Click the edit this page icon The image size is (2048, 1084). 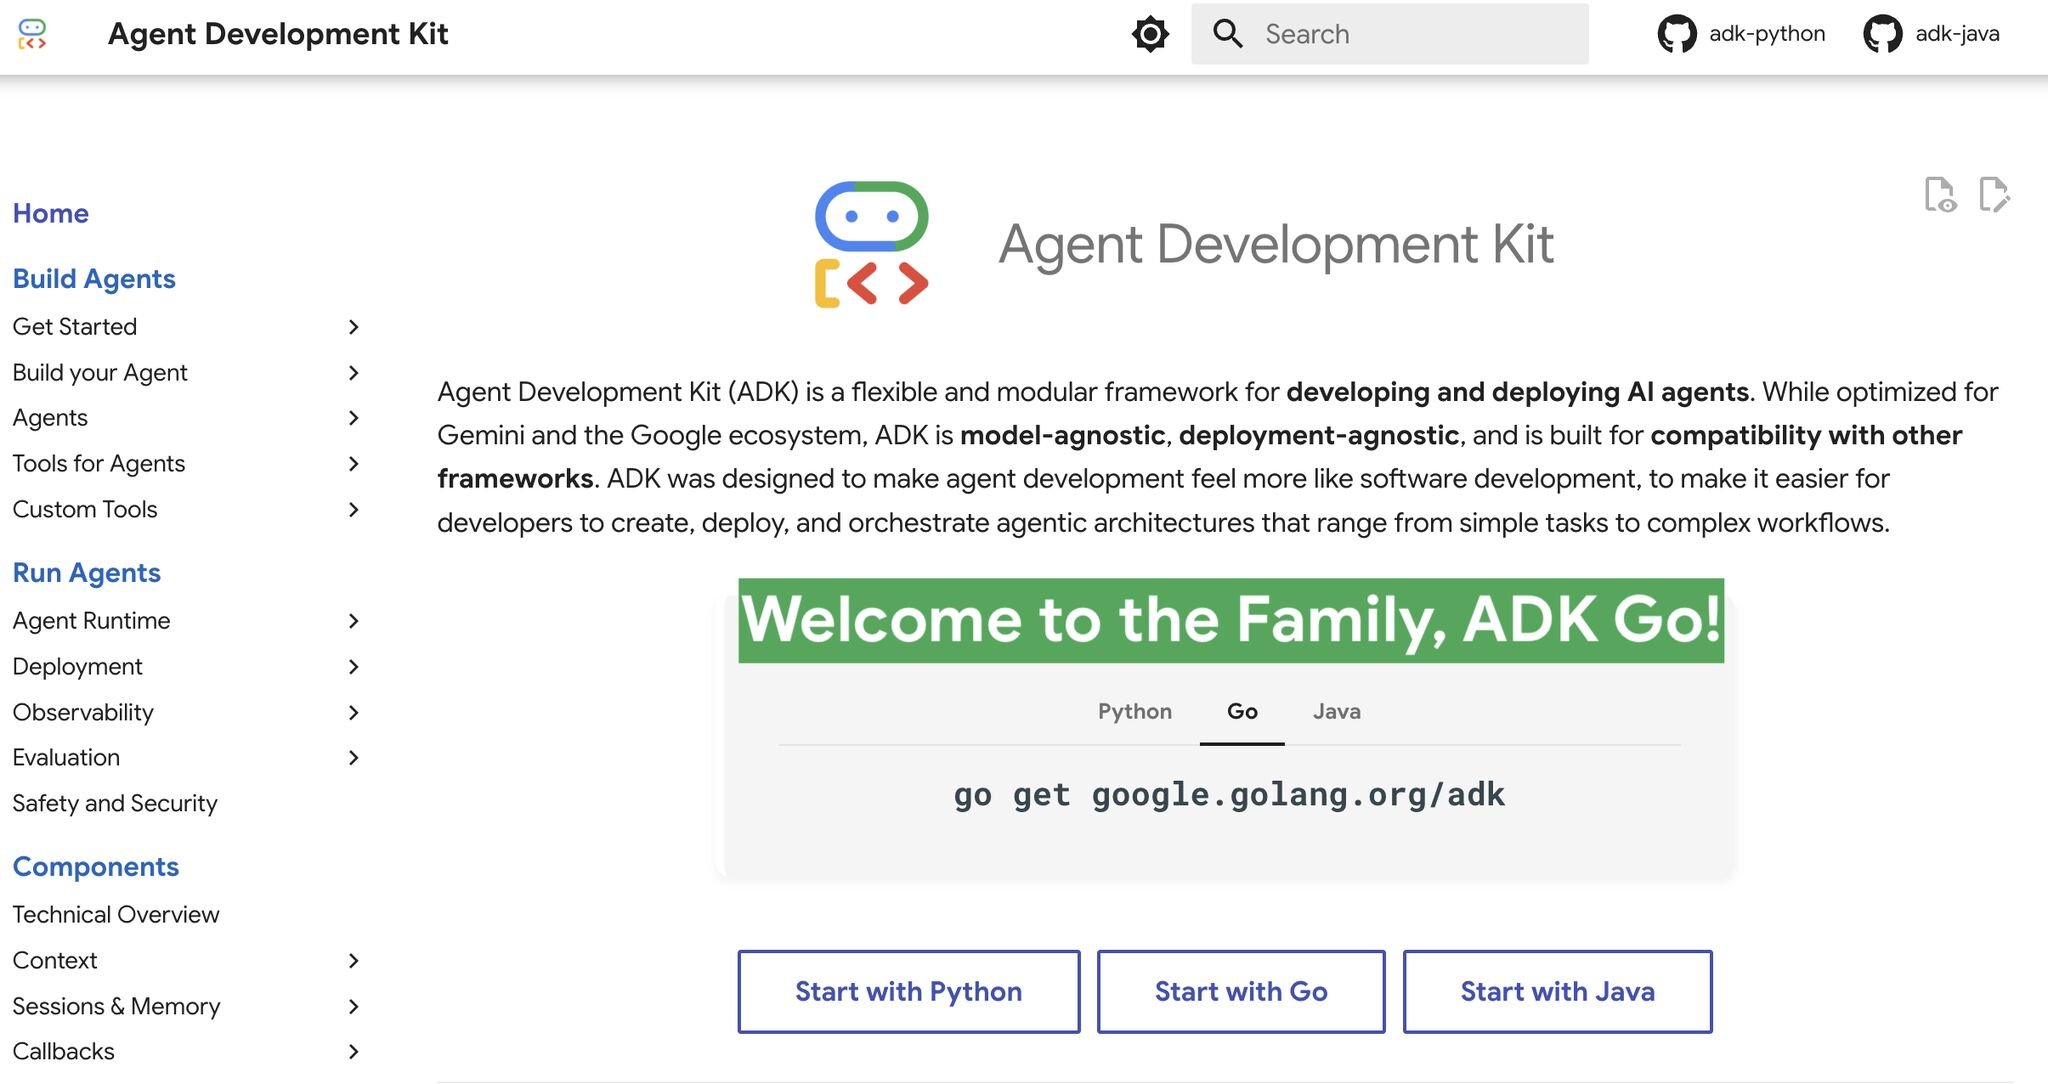tap(1994, 194)
